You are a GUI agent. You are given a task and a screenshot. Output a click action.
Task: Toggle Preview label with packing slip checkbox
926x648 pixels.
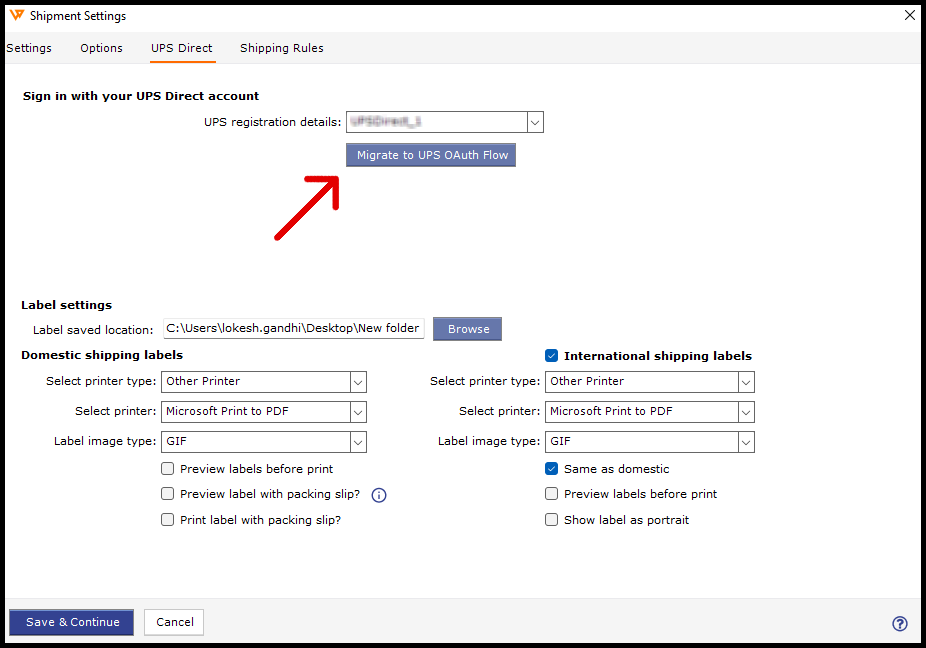168,495
